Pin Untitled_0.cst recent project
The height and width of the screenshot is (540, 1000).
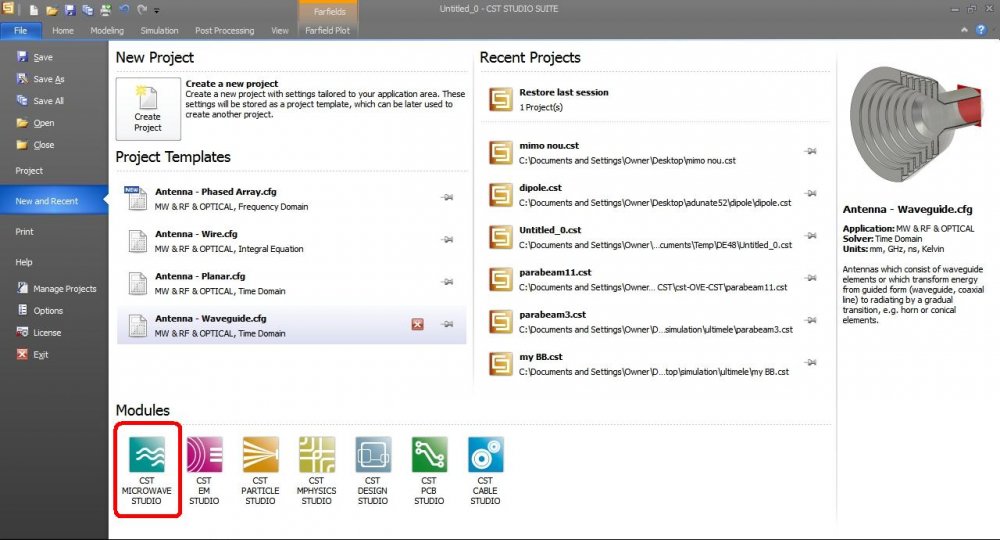click(811, 235)
